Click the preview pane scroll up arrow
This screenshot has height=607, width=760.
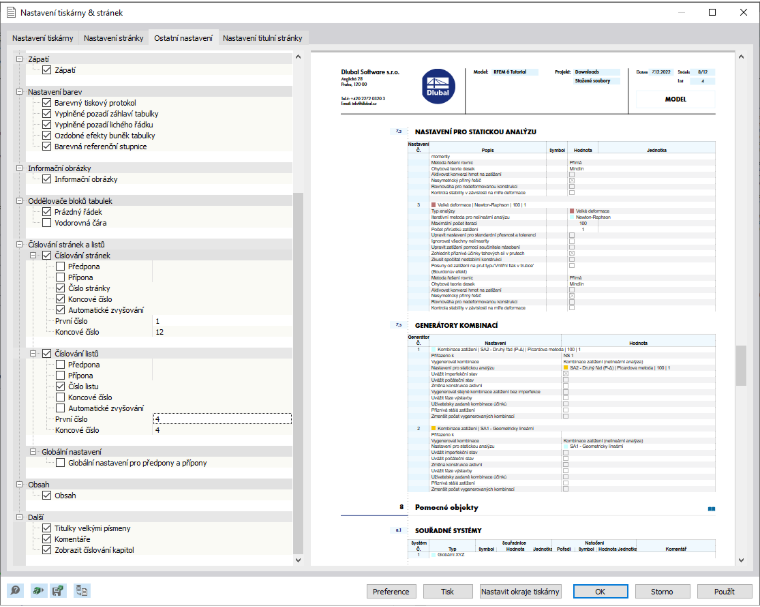click(741, 57)
